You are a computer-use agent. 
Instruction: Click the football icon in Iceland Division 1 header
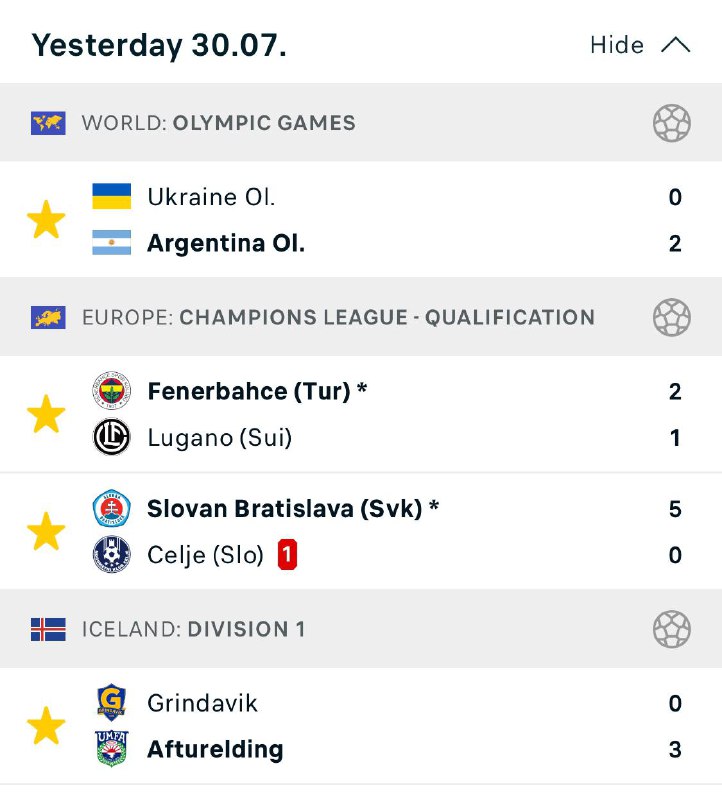point(671,630)
